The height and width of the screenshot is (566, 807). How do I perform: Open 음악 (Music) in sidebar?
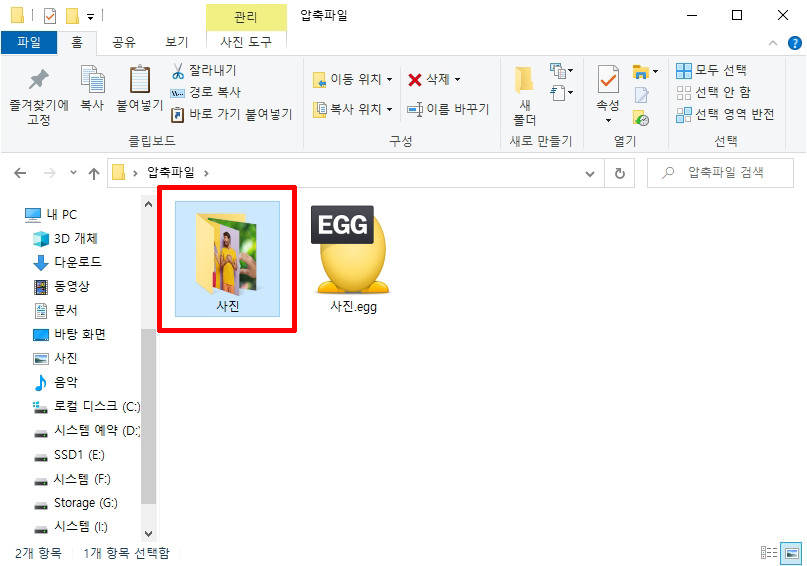56,382
